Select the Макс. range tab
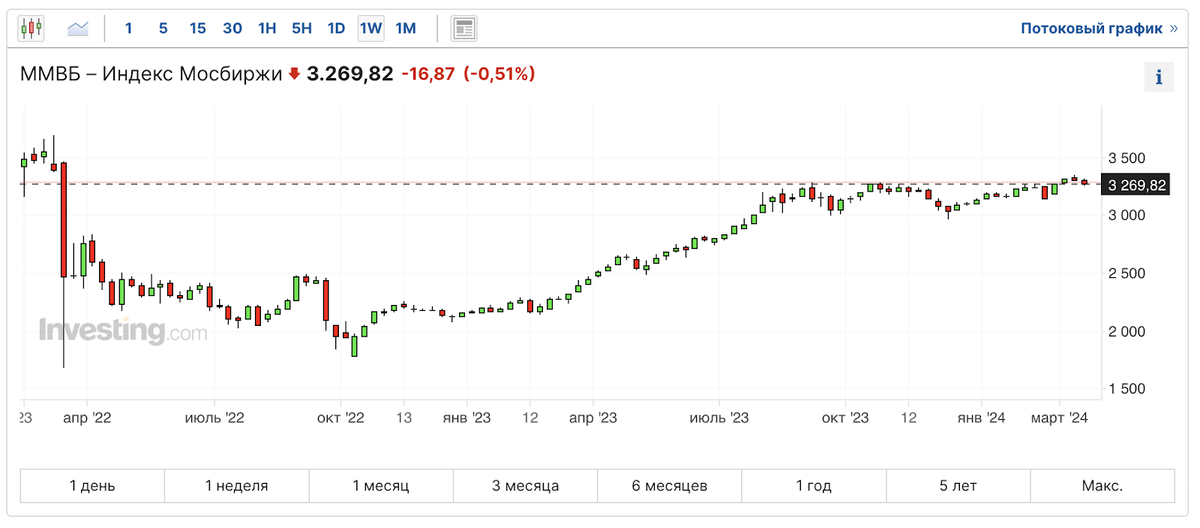This screenshot has width=1200, height=528. point(1102,486)
